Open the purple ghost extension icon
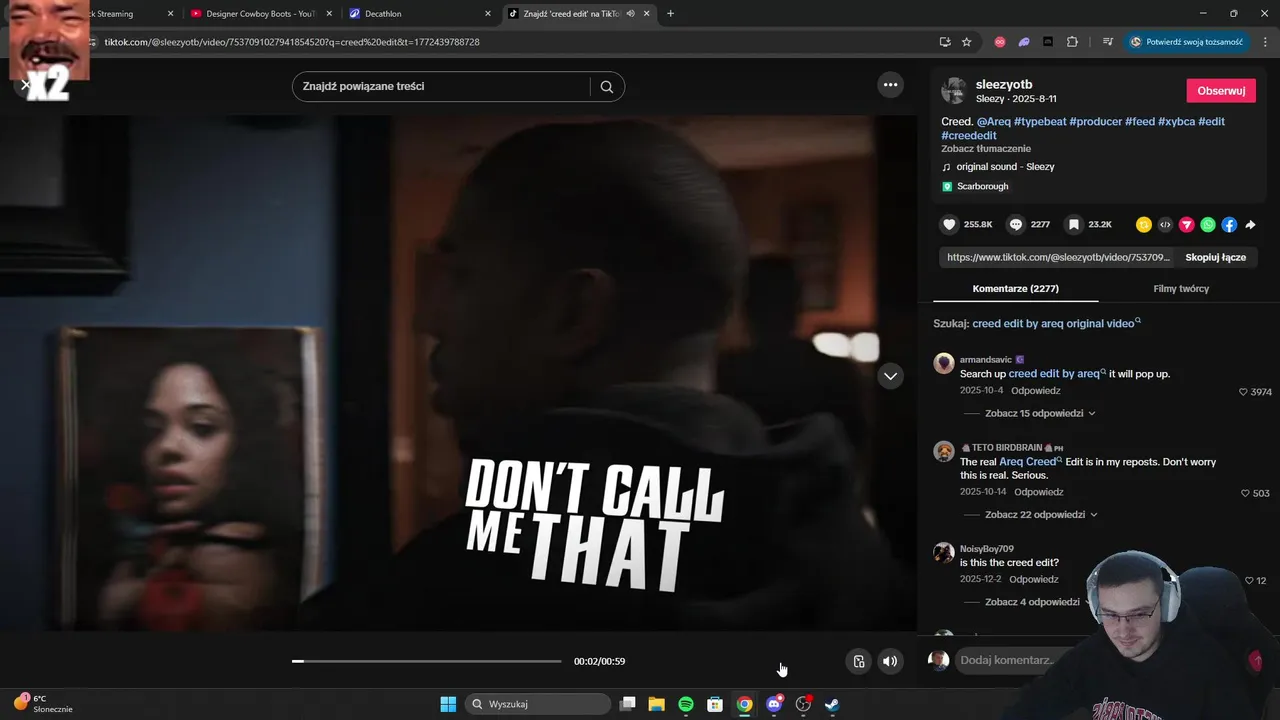Image resolution: width=1280 pixels, height=720 pixels. point(1024,42)
